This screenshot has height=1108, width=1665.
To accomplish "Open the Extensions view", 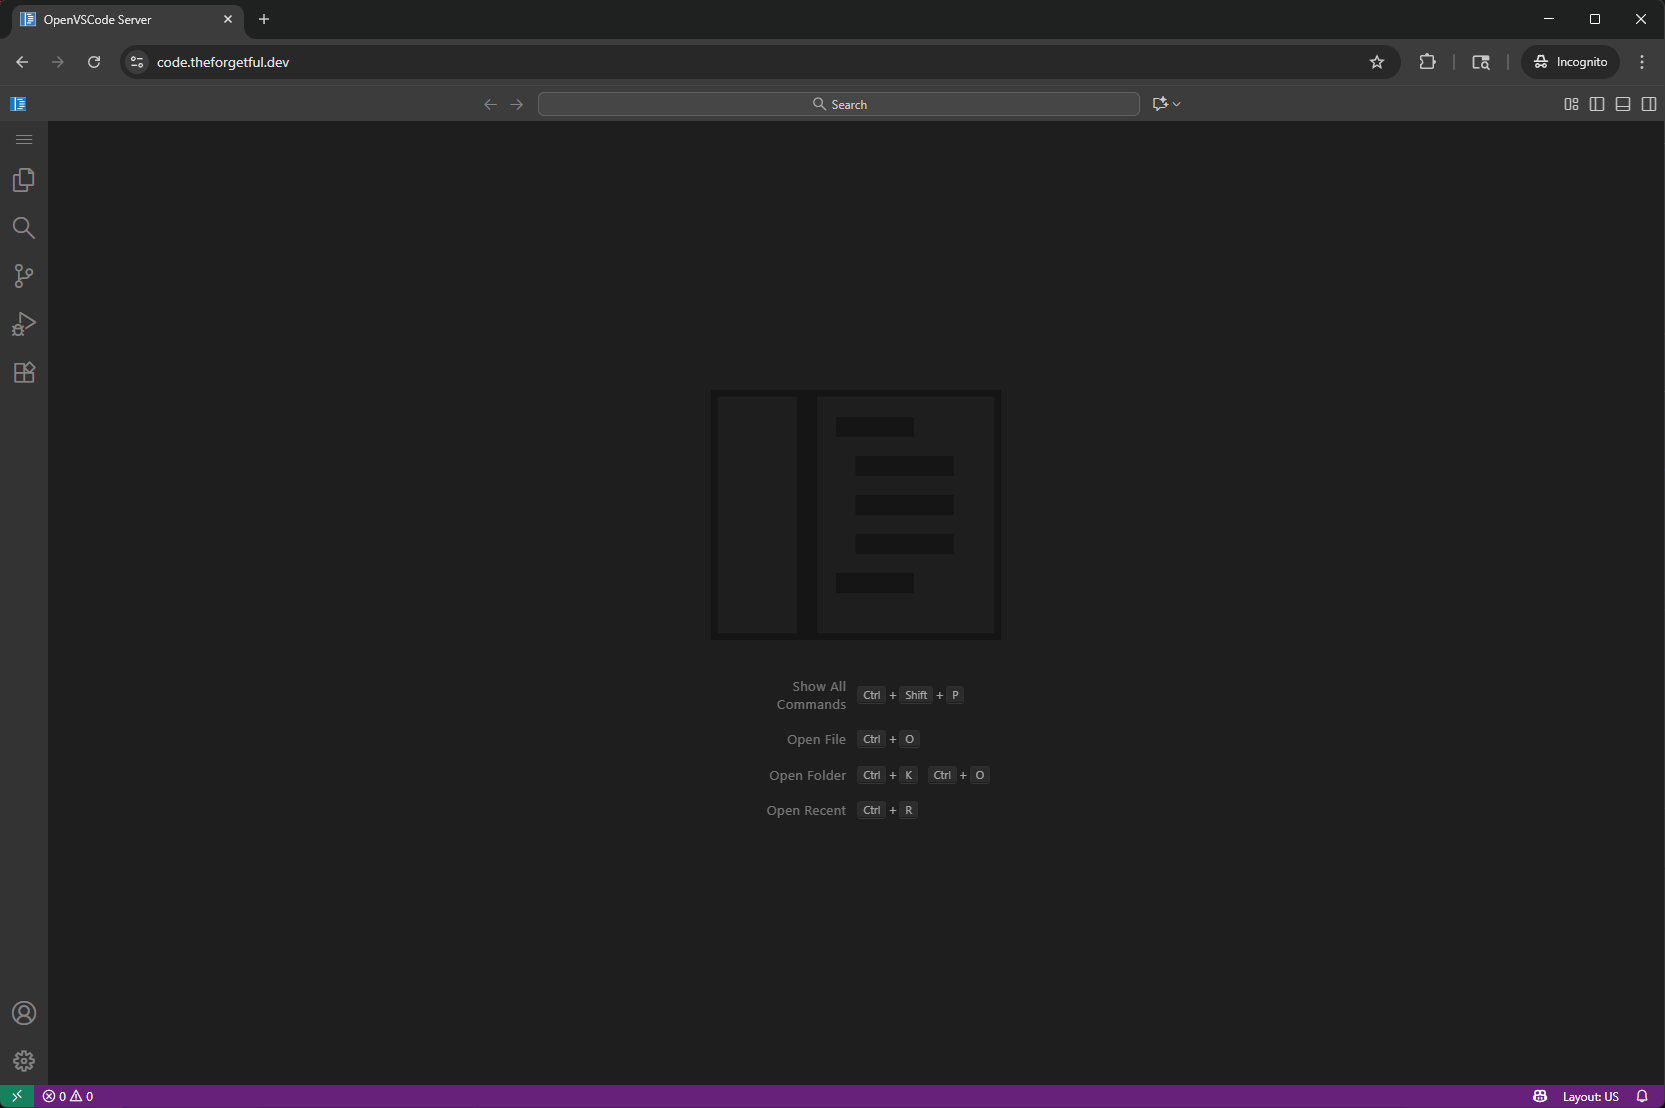I will click(x=24, y=372).
